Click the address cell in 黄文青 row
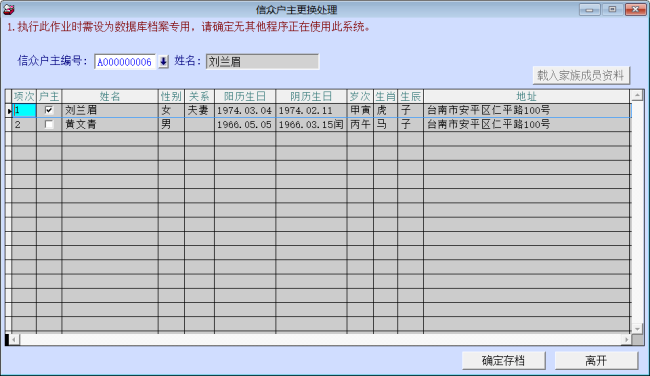650x376 pixels. 526,124
